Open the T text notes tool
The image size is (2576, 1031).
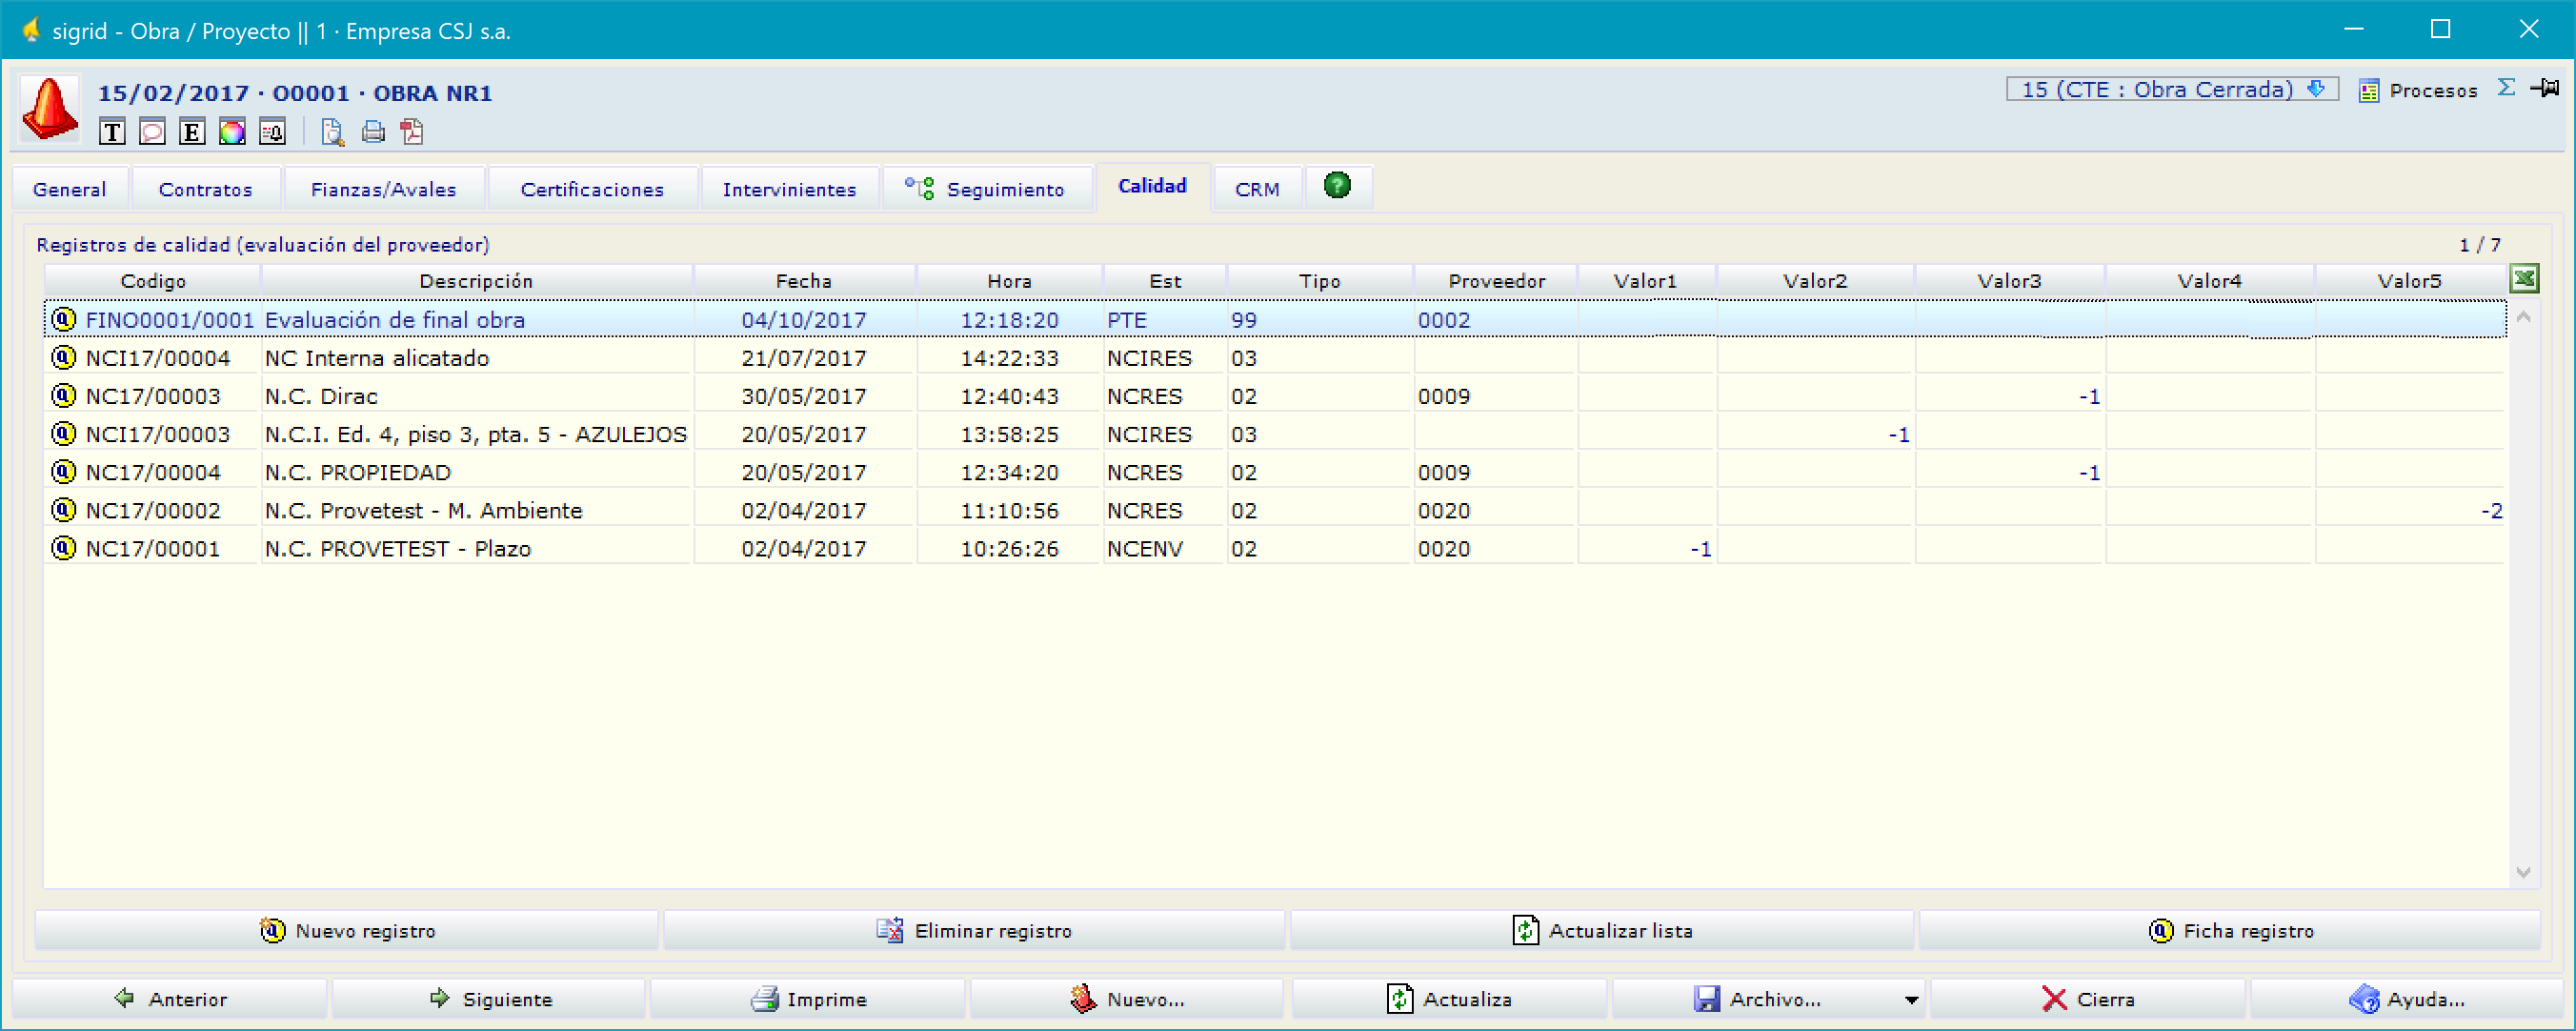112,132
